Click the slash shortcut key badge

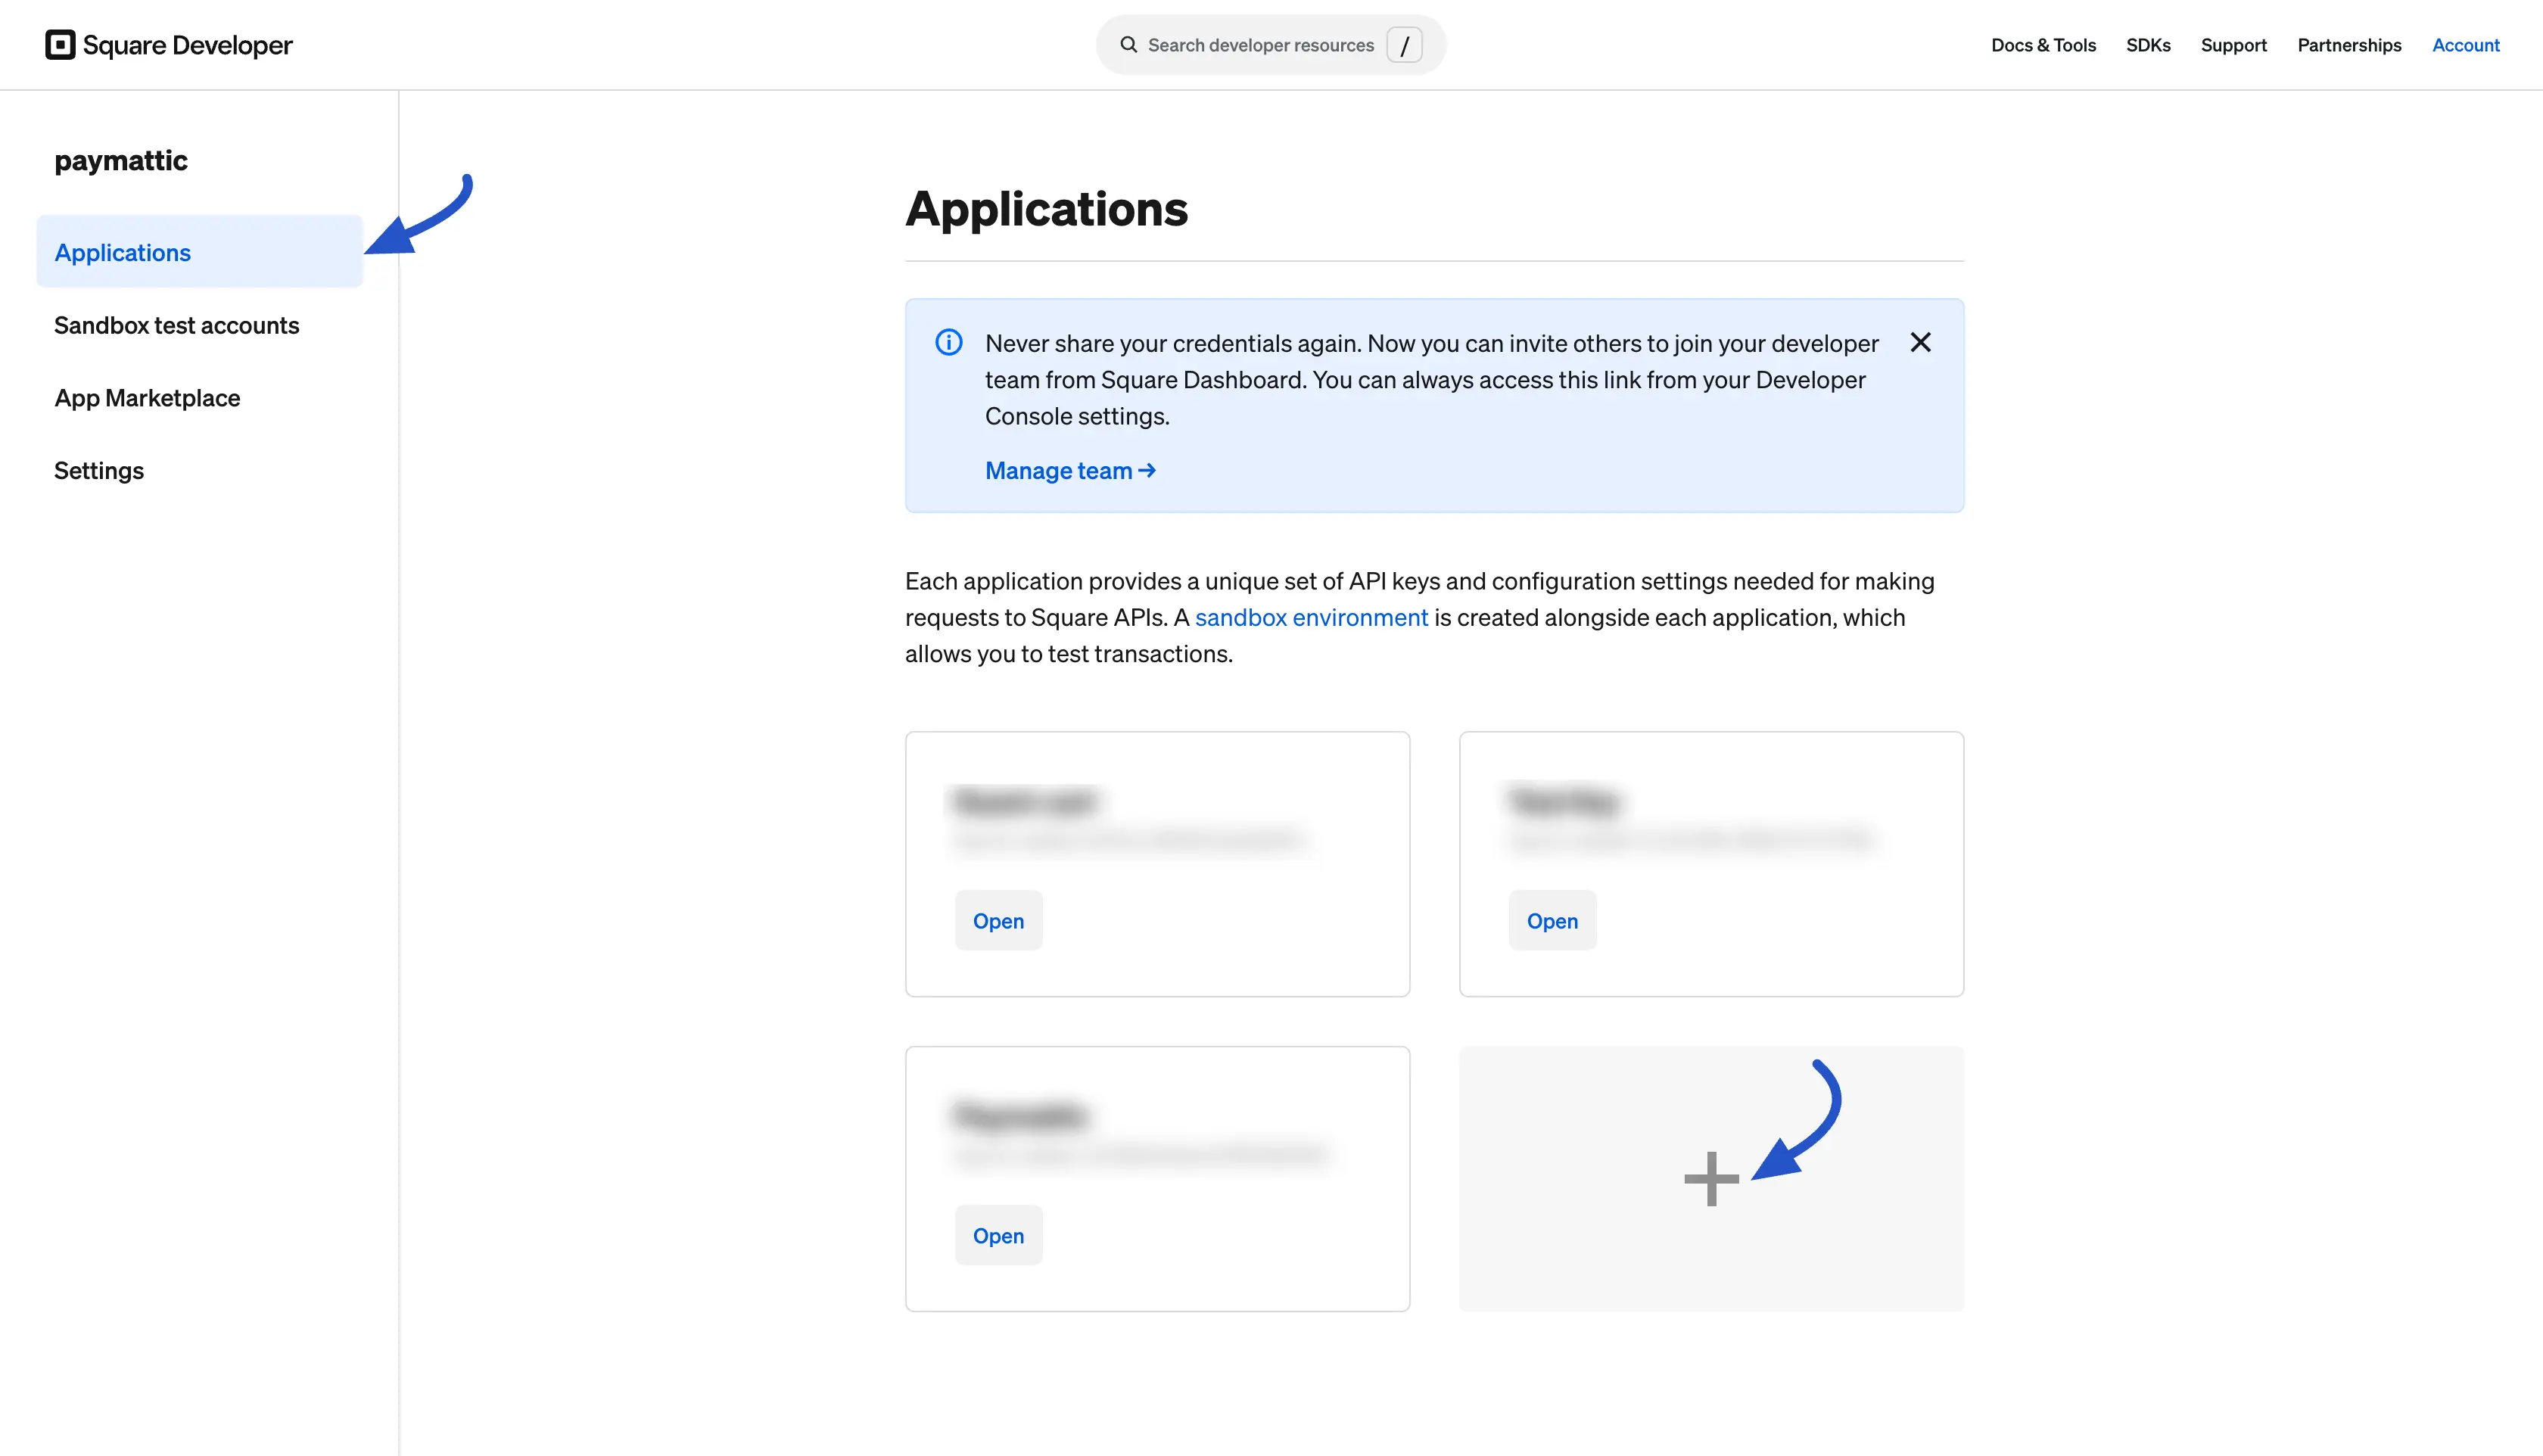[1404, 45]
